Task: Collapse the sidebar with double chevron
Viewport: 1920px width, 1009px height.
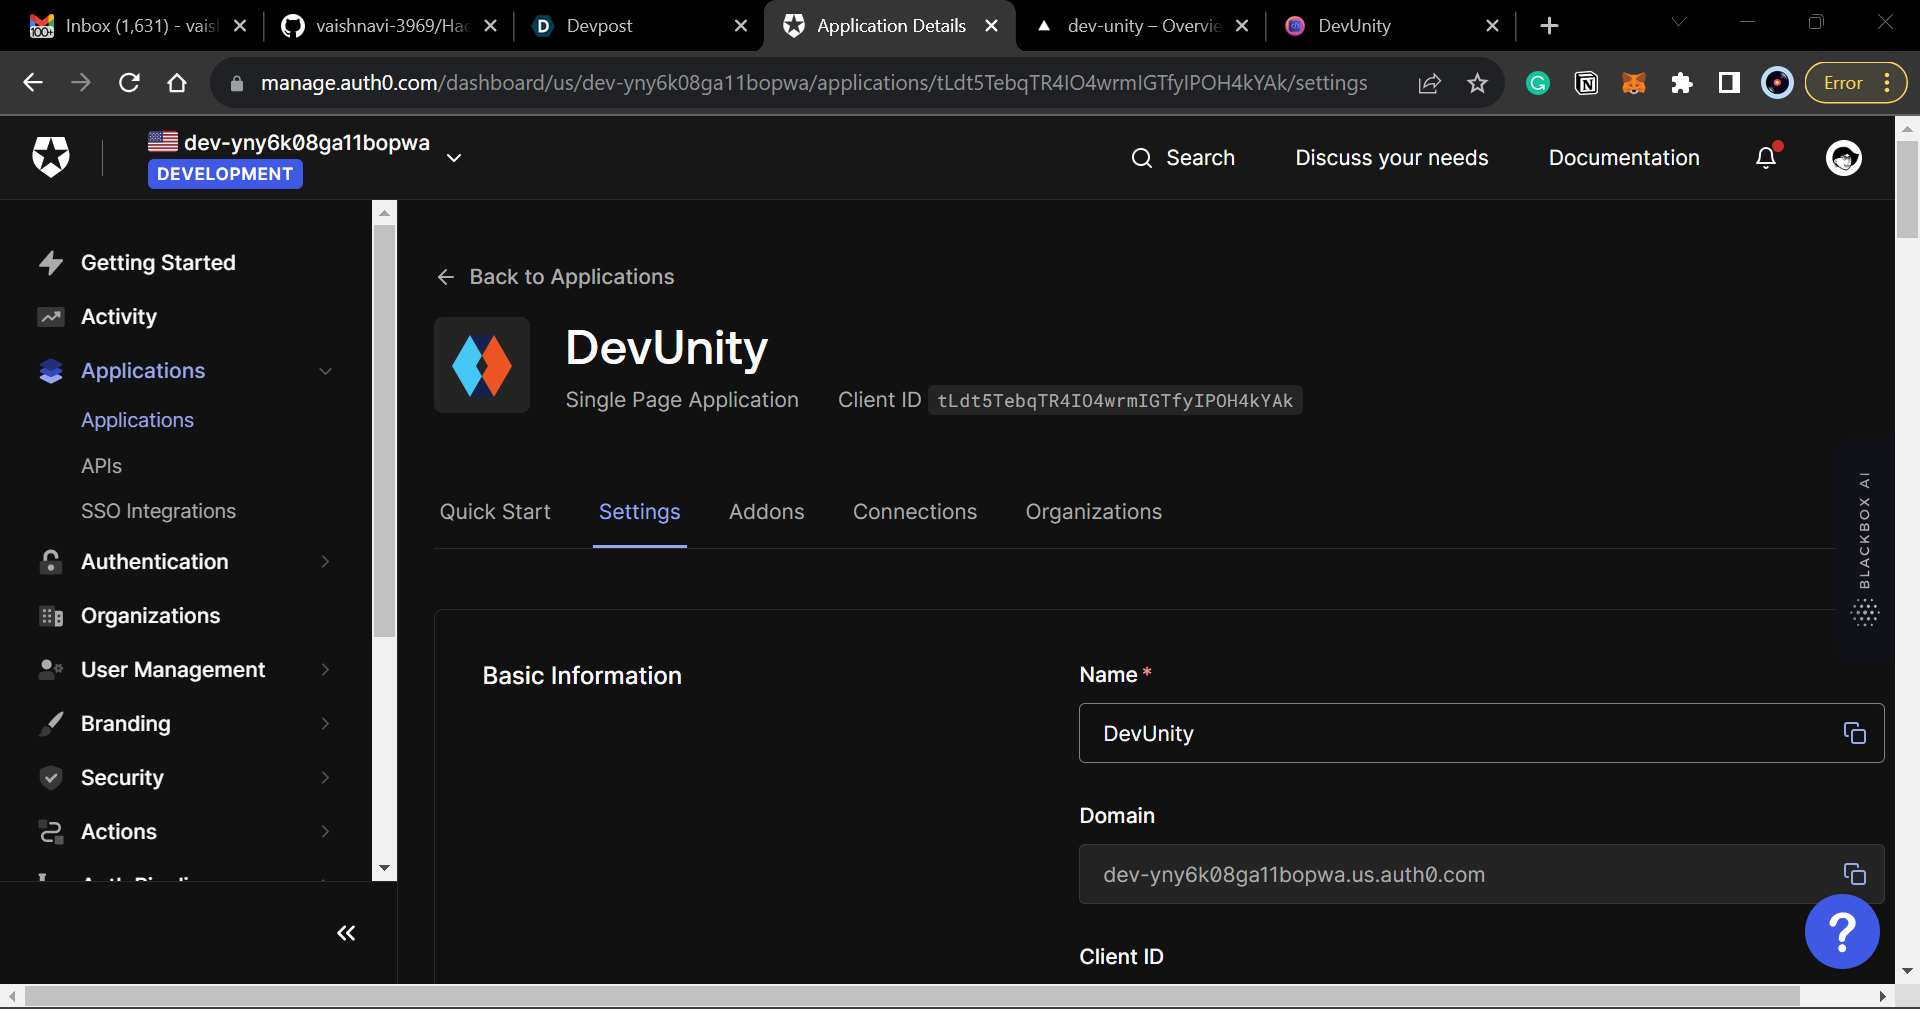Action: 346,933
